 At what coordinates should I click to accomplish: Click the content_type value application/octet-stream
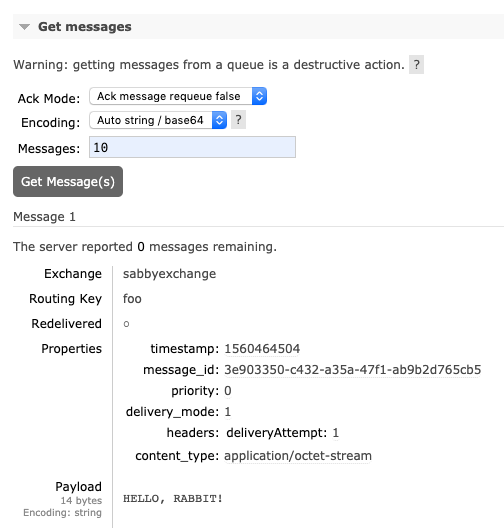pos(298,456)
